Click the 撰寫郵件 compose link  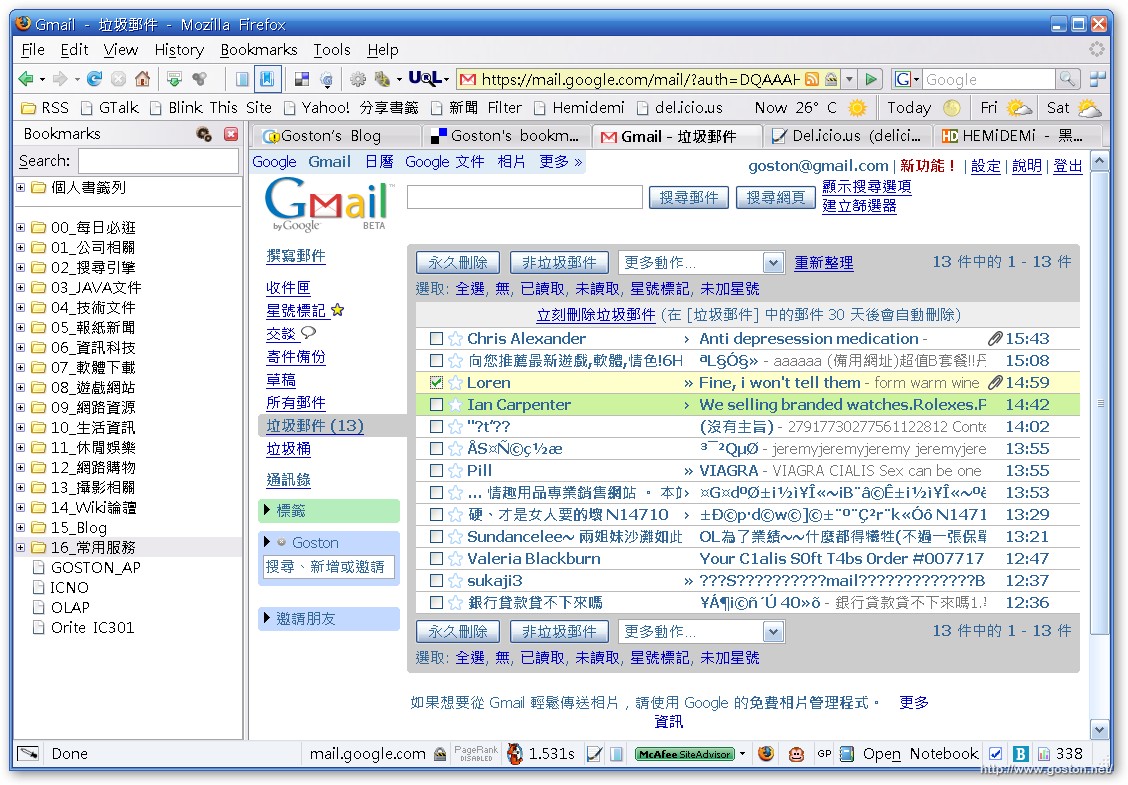(x=296, y=256)
